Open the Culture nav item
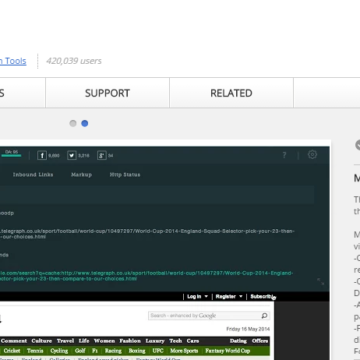The image size is (360, 360). click(x=42, y=341)
